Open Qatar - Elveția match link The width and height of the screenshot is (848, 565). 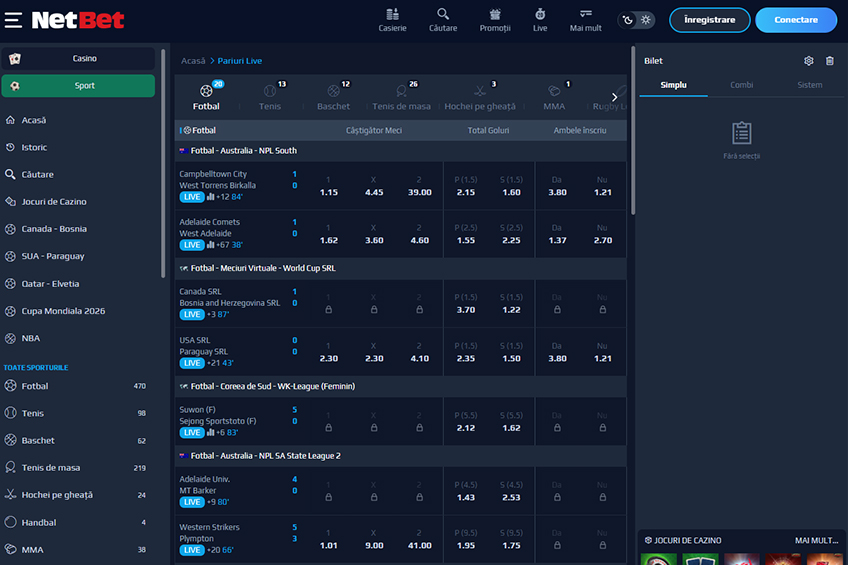pos(50,283)
